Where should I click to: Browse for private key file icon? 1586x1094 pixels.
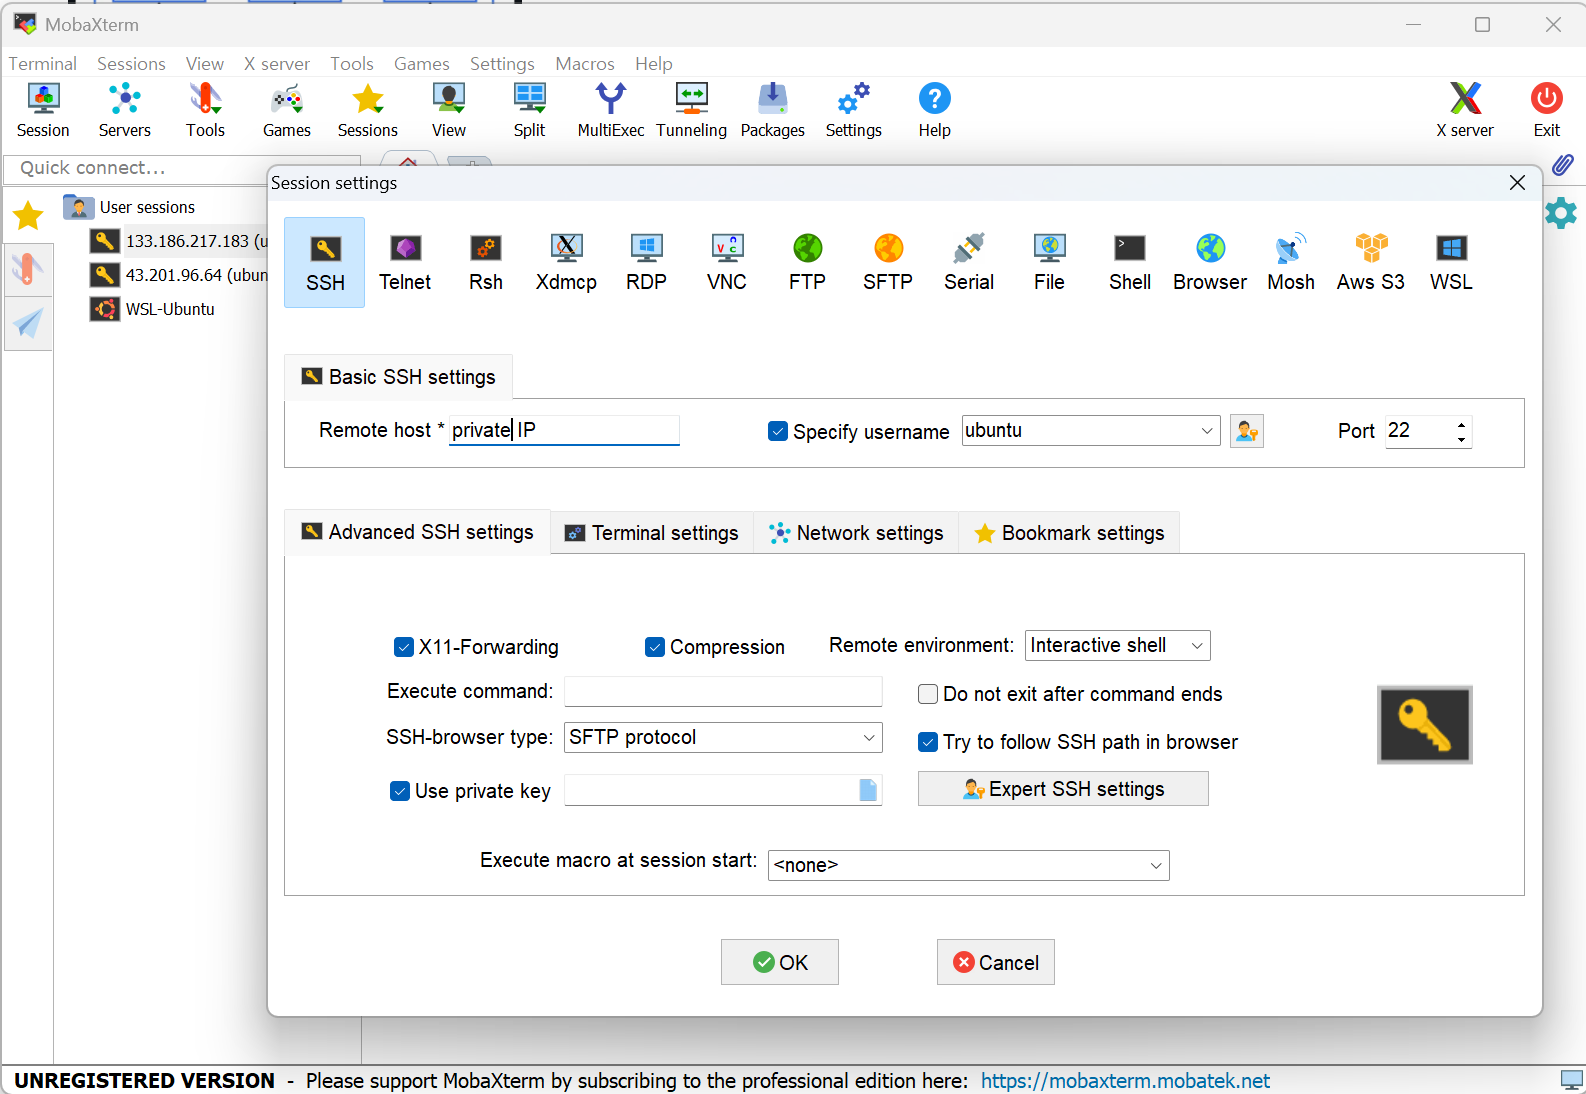(868, 790)
